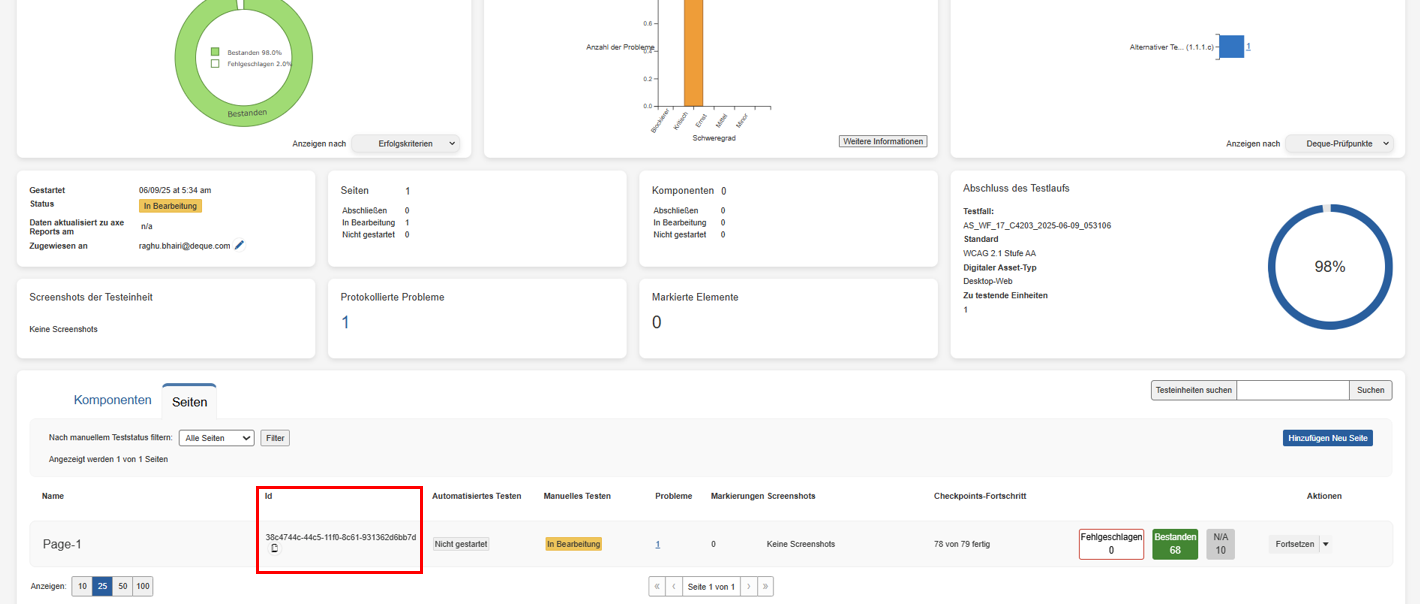Set page size to 50
This screenshot has height=608, width=1420.
tap(122, 587)
